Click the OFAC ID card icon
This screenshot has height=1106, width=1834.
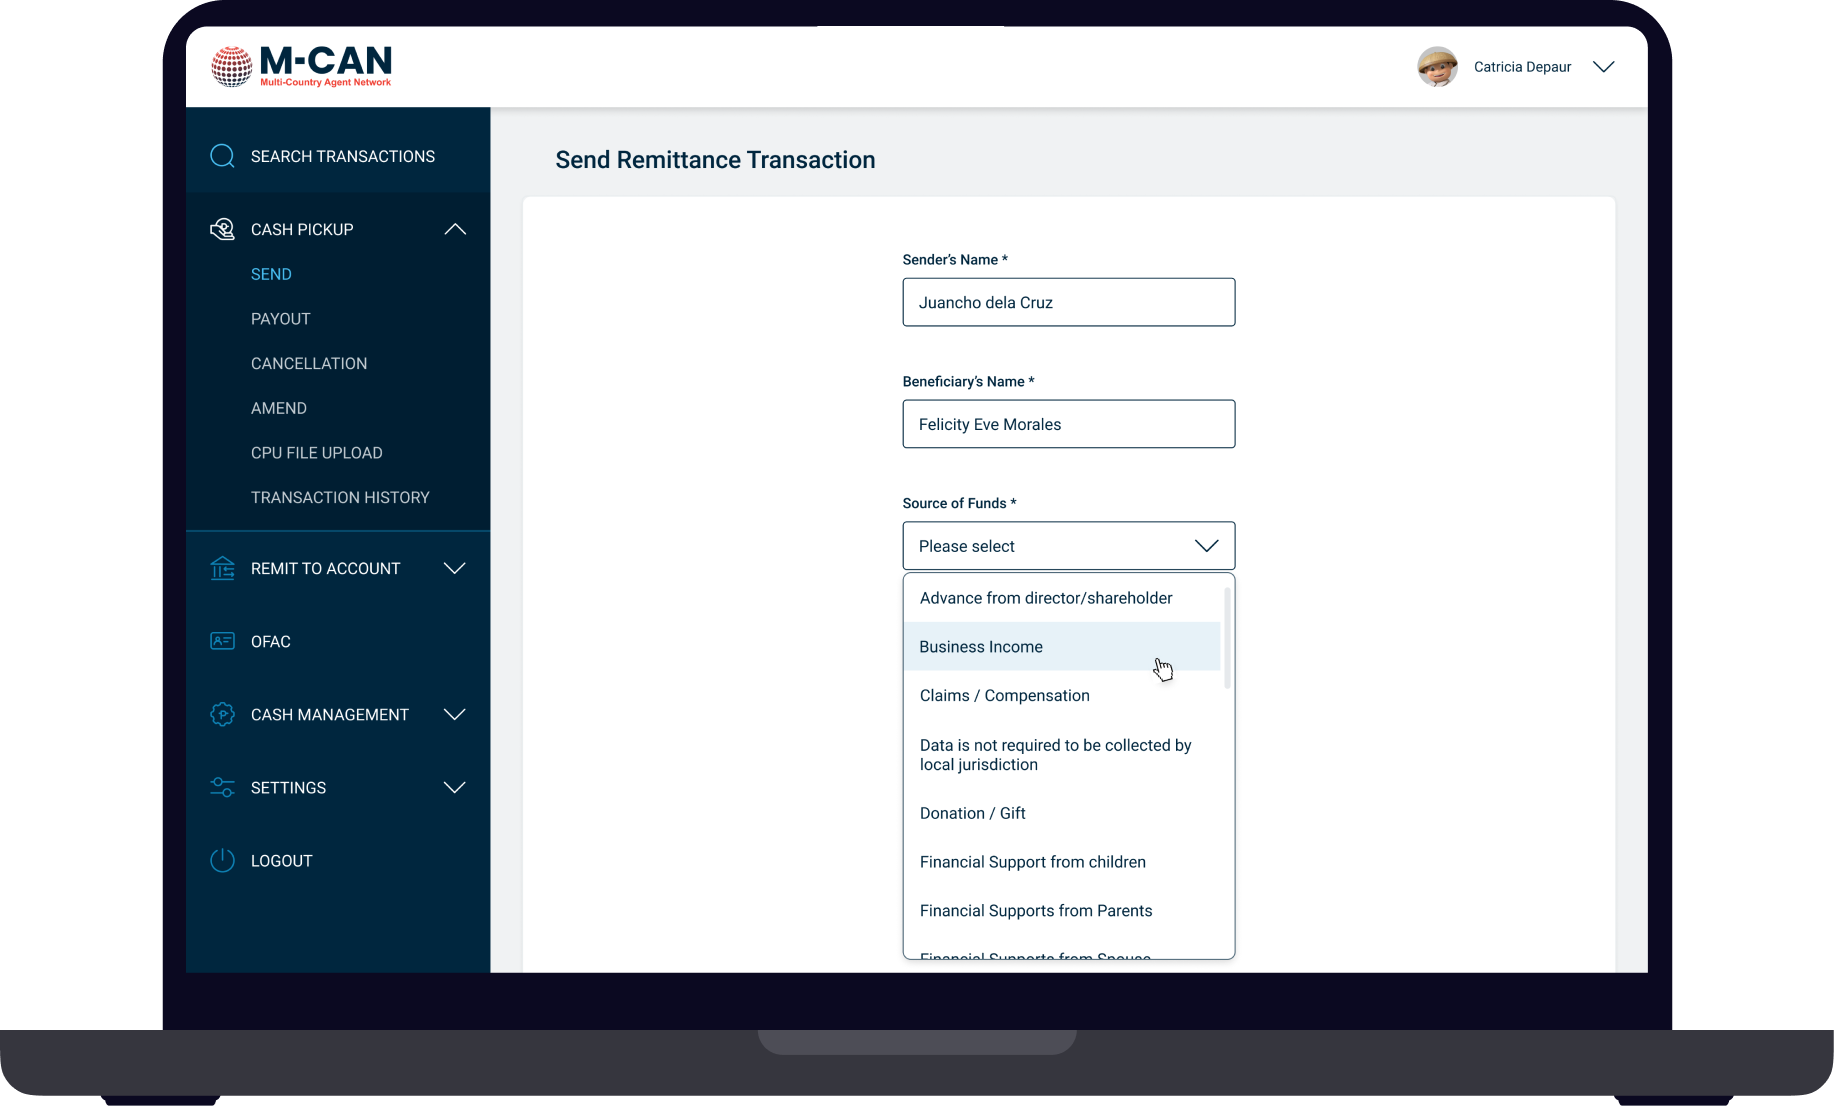(x=222, y=641)
